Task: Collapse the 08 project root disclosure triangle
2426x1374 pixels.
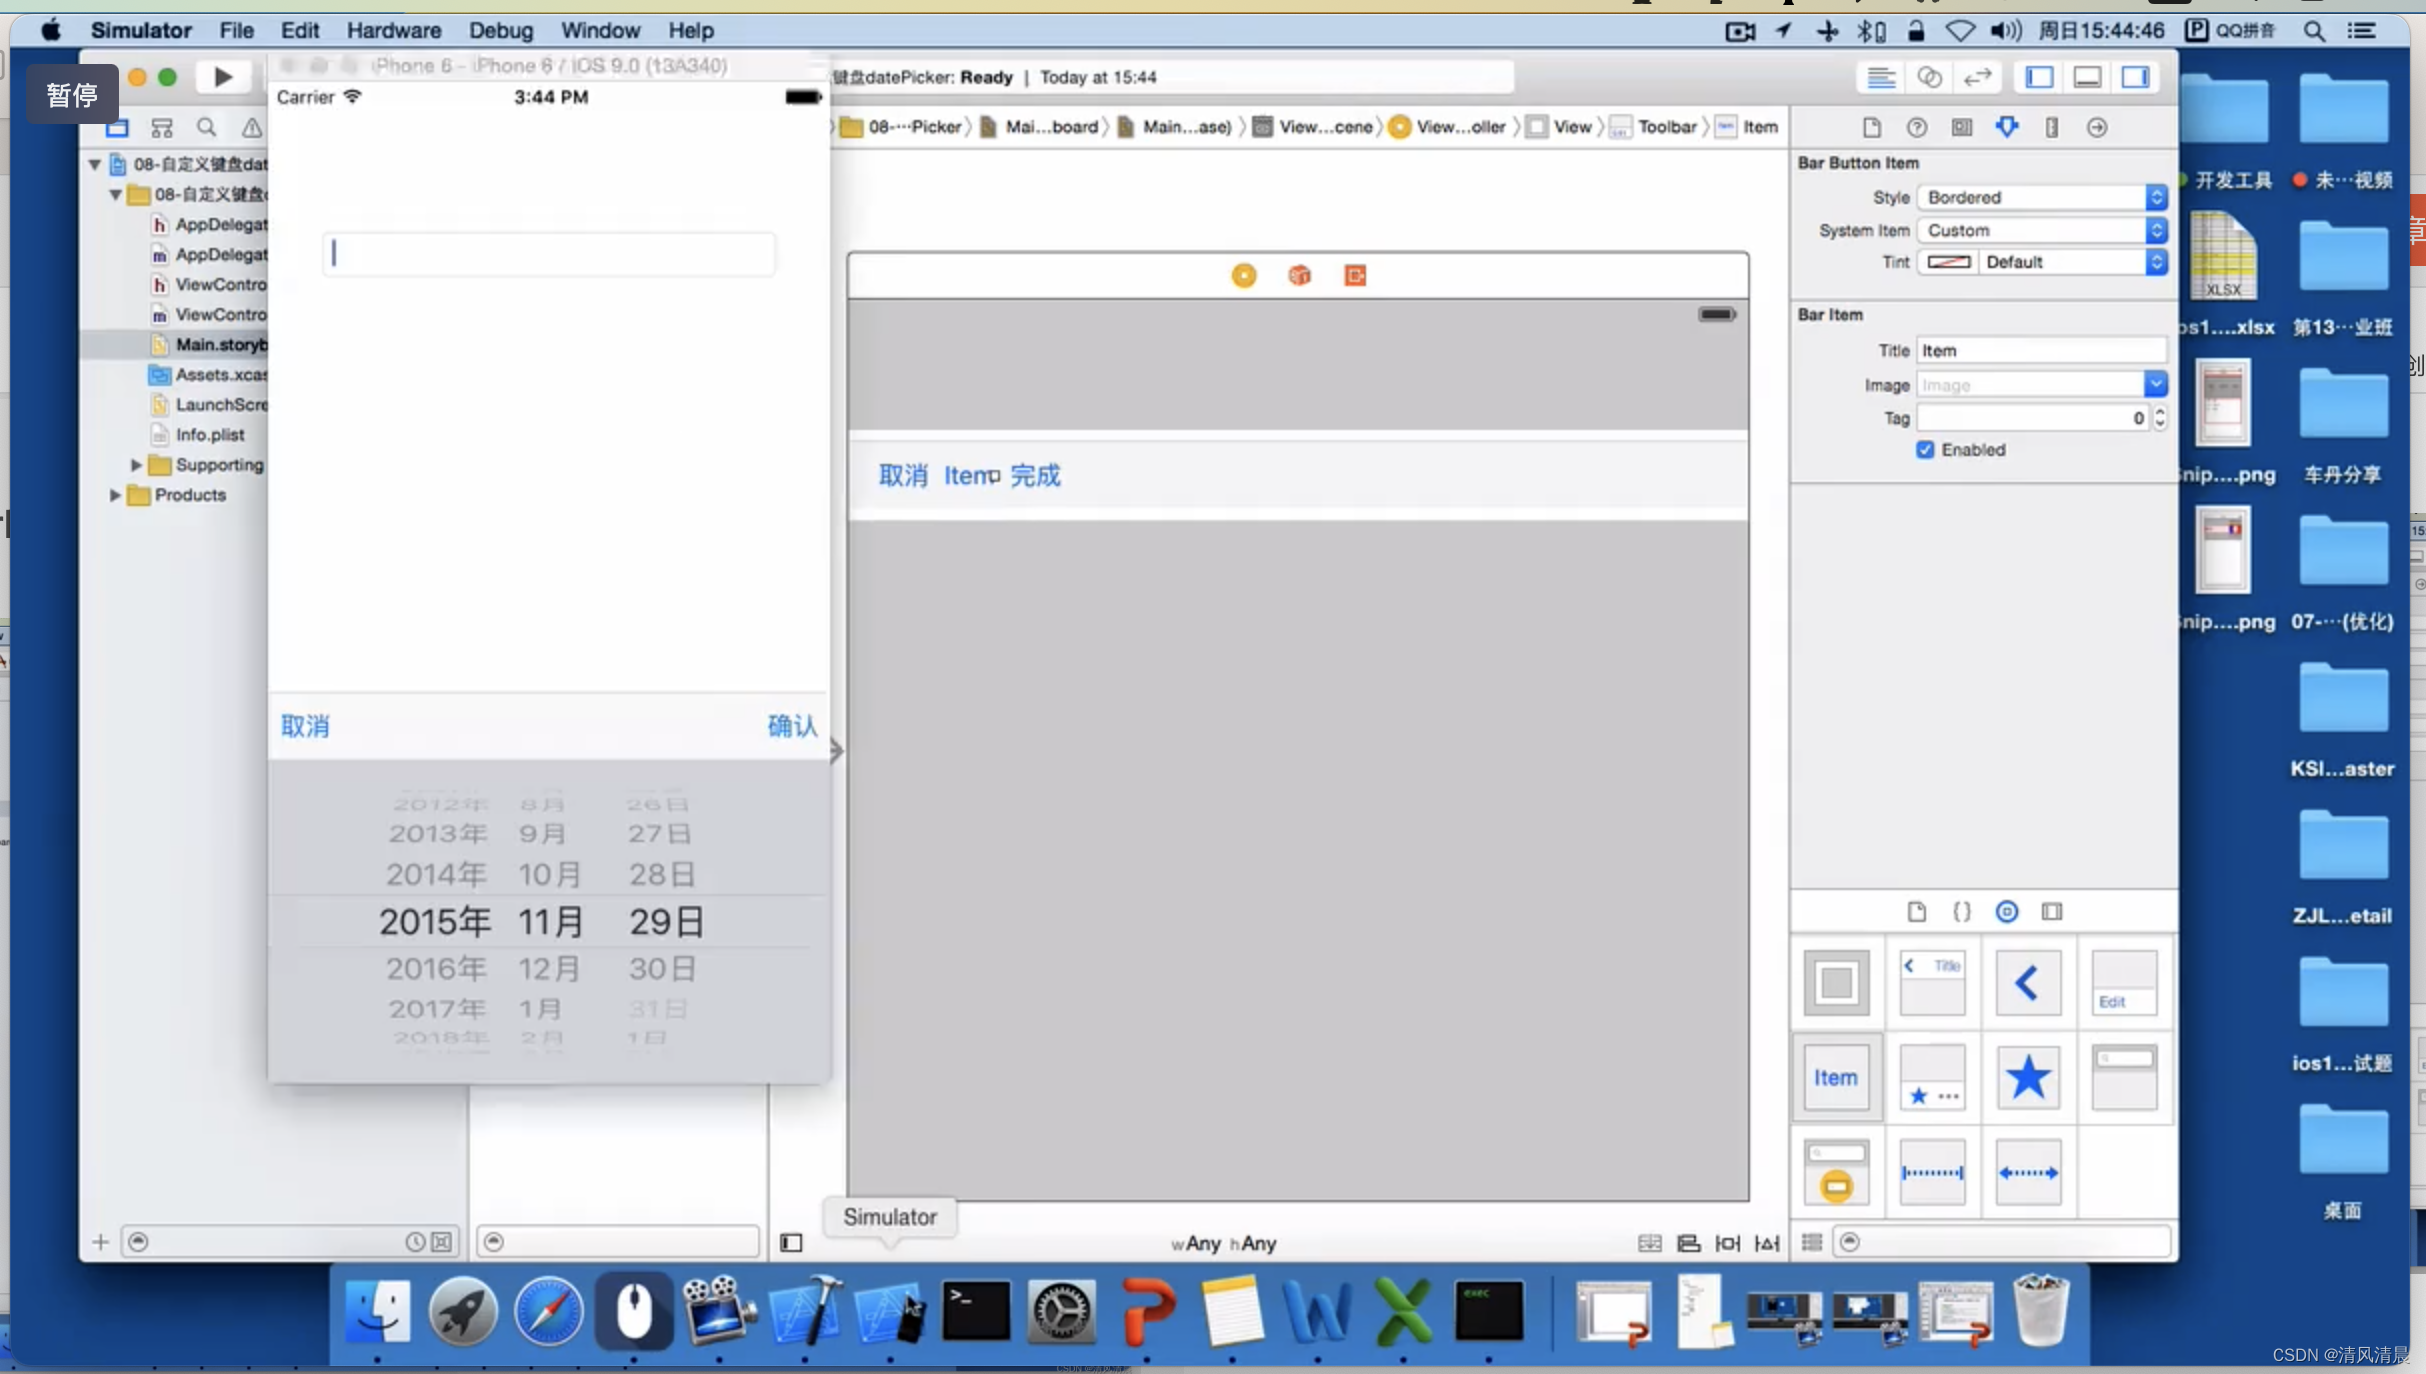Action: pyautogui.click(x=94, y=163)
